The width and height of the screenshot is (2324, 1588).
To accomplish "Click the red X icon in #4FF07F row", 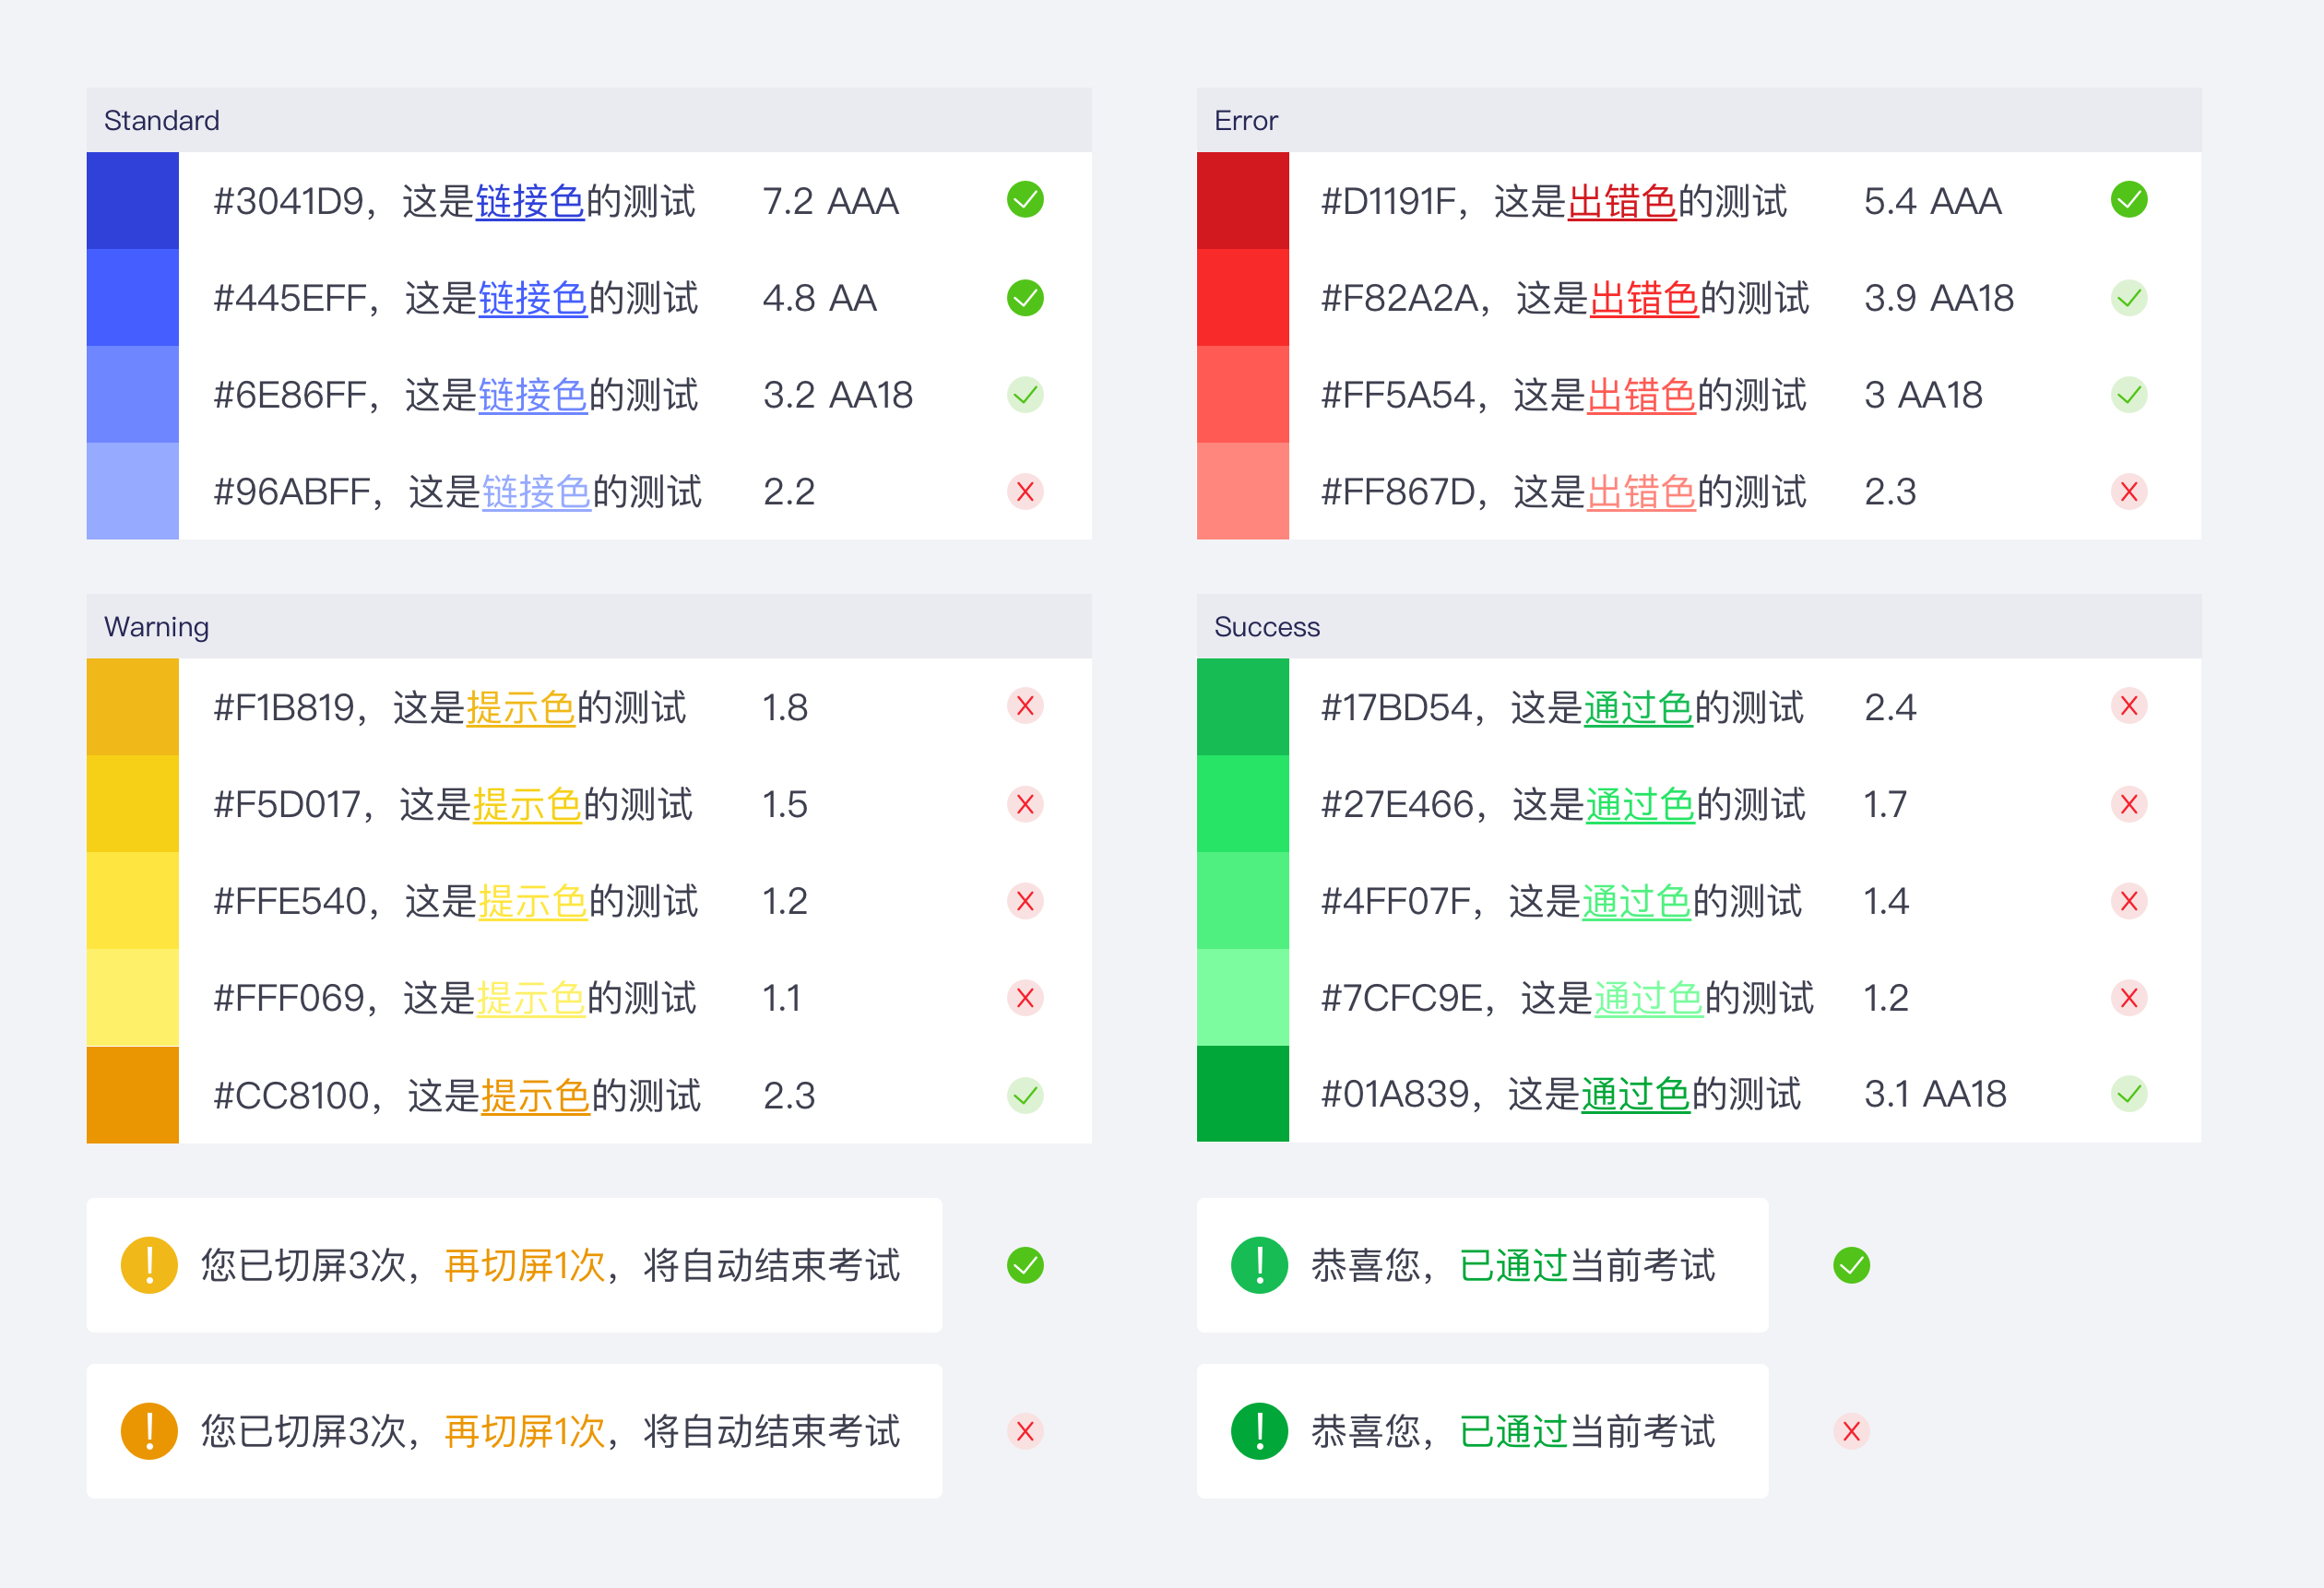I will tap(2129, 901).
